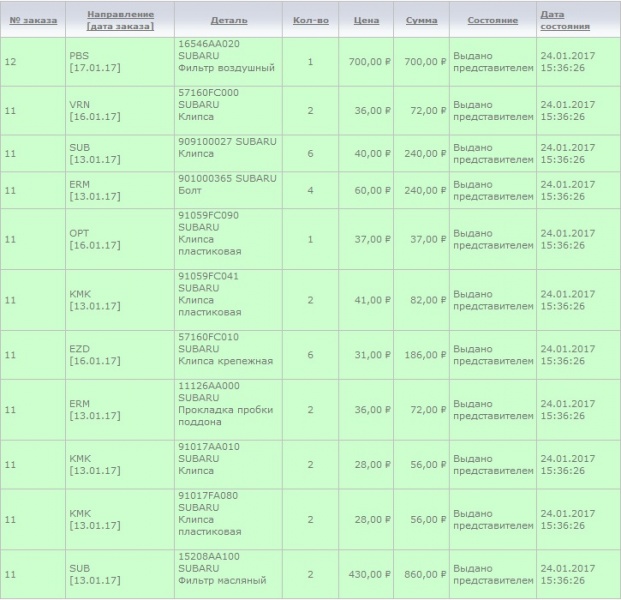Screen dimensions: 621x600
Task: Click the 860,00 ₽ sum cell
Action: pyautogui.click(x=427, y=575)
